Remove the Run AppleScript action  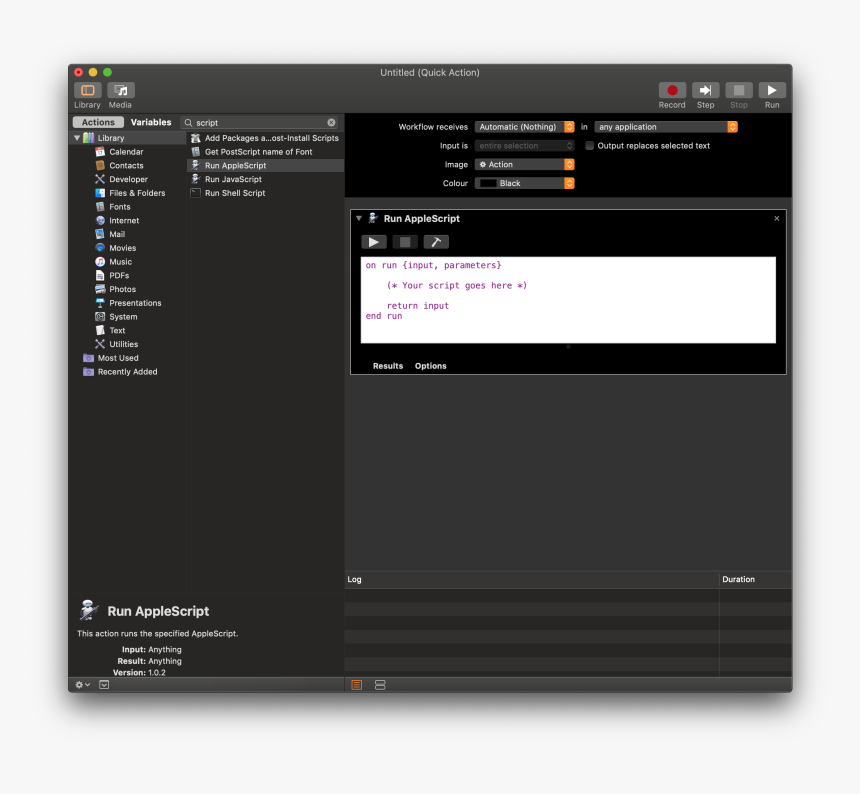pos(777,218)
